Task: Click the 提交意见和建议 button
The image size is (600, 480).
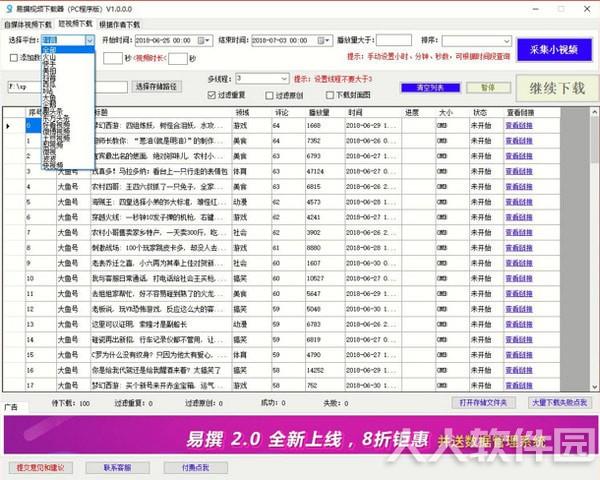Action: (41, 468)
